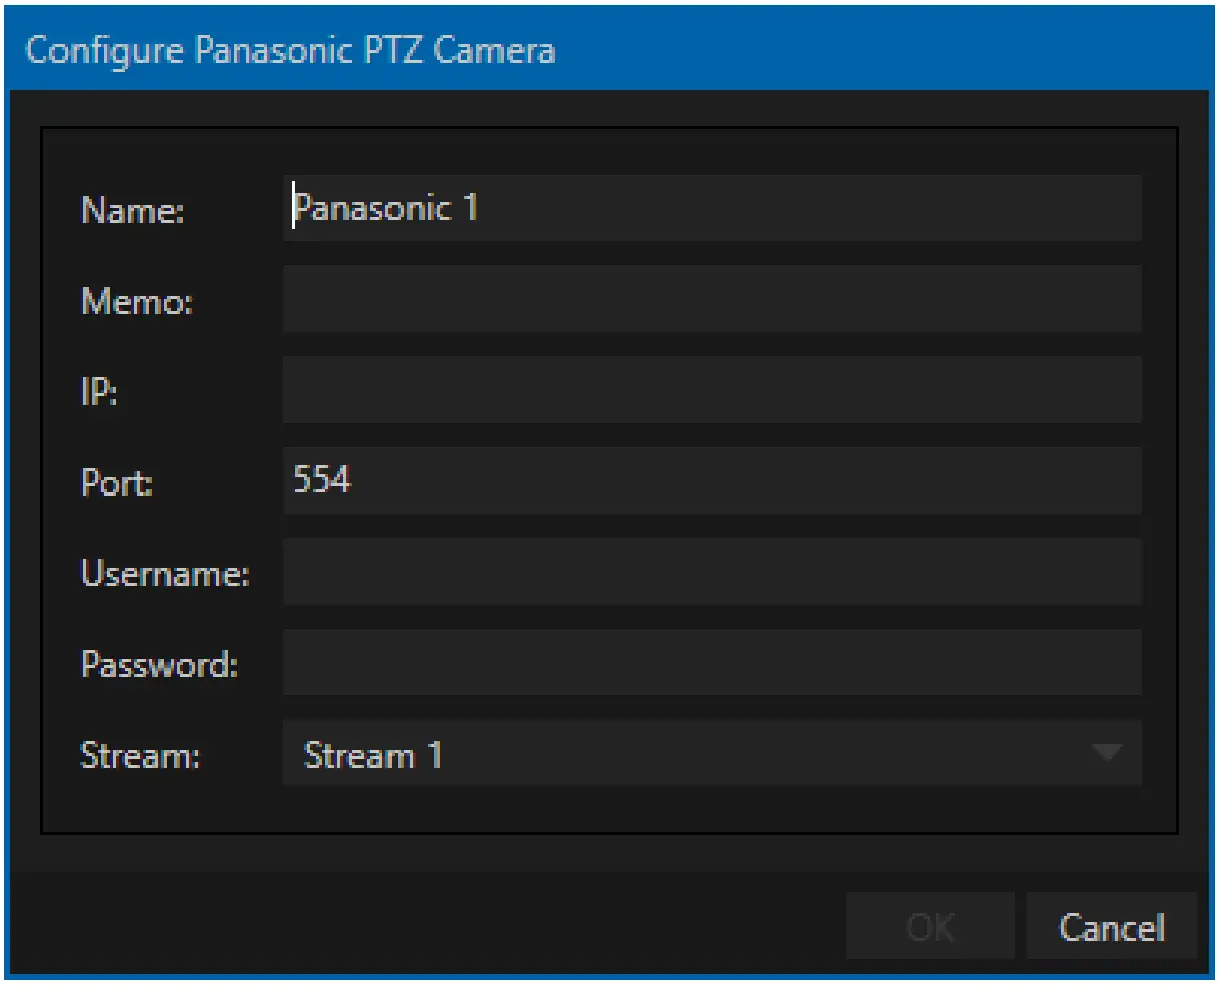Click the Memo input field
The height and width of the screenshot is (990, 1219).
[x=713, y=299]
